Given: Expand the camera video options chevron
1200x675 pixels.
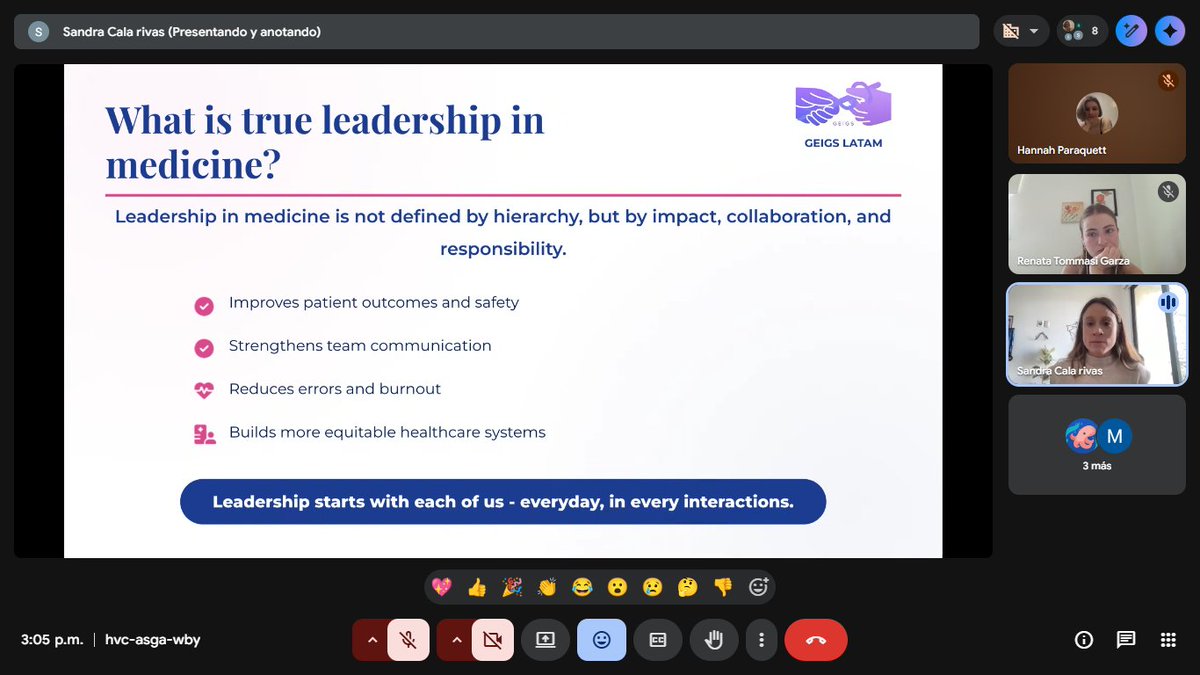Looking at the screenshot, I should (x=457, y=640).
